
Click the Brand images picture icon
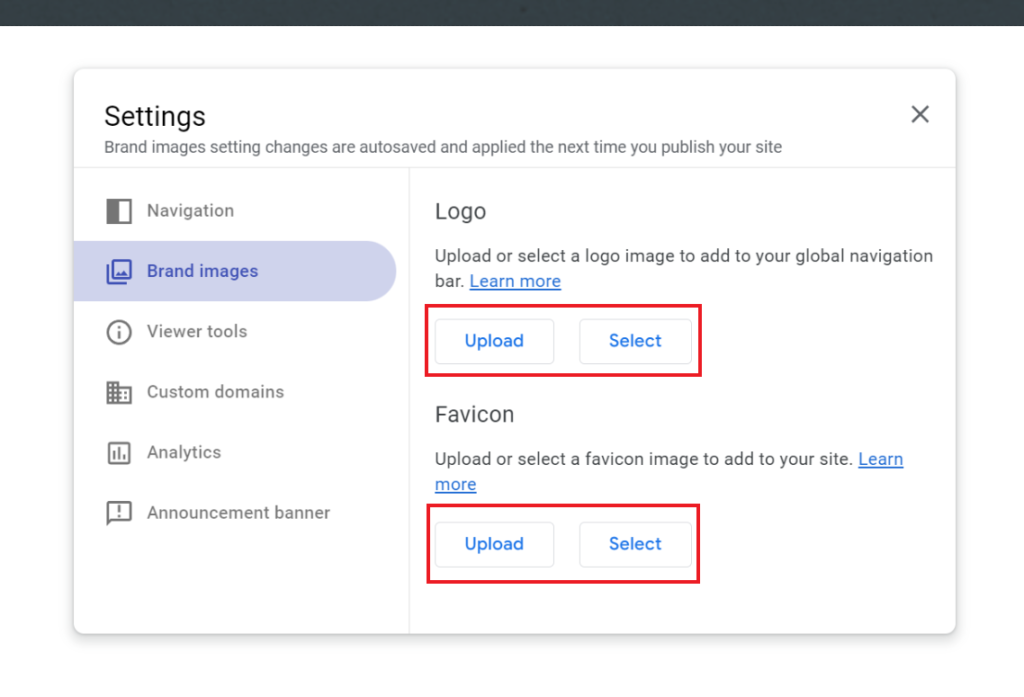117,271
